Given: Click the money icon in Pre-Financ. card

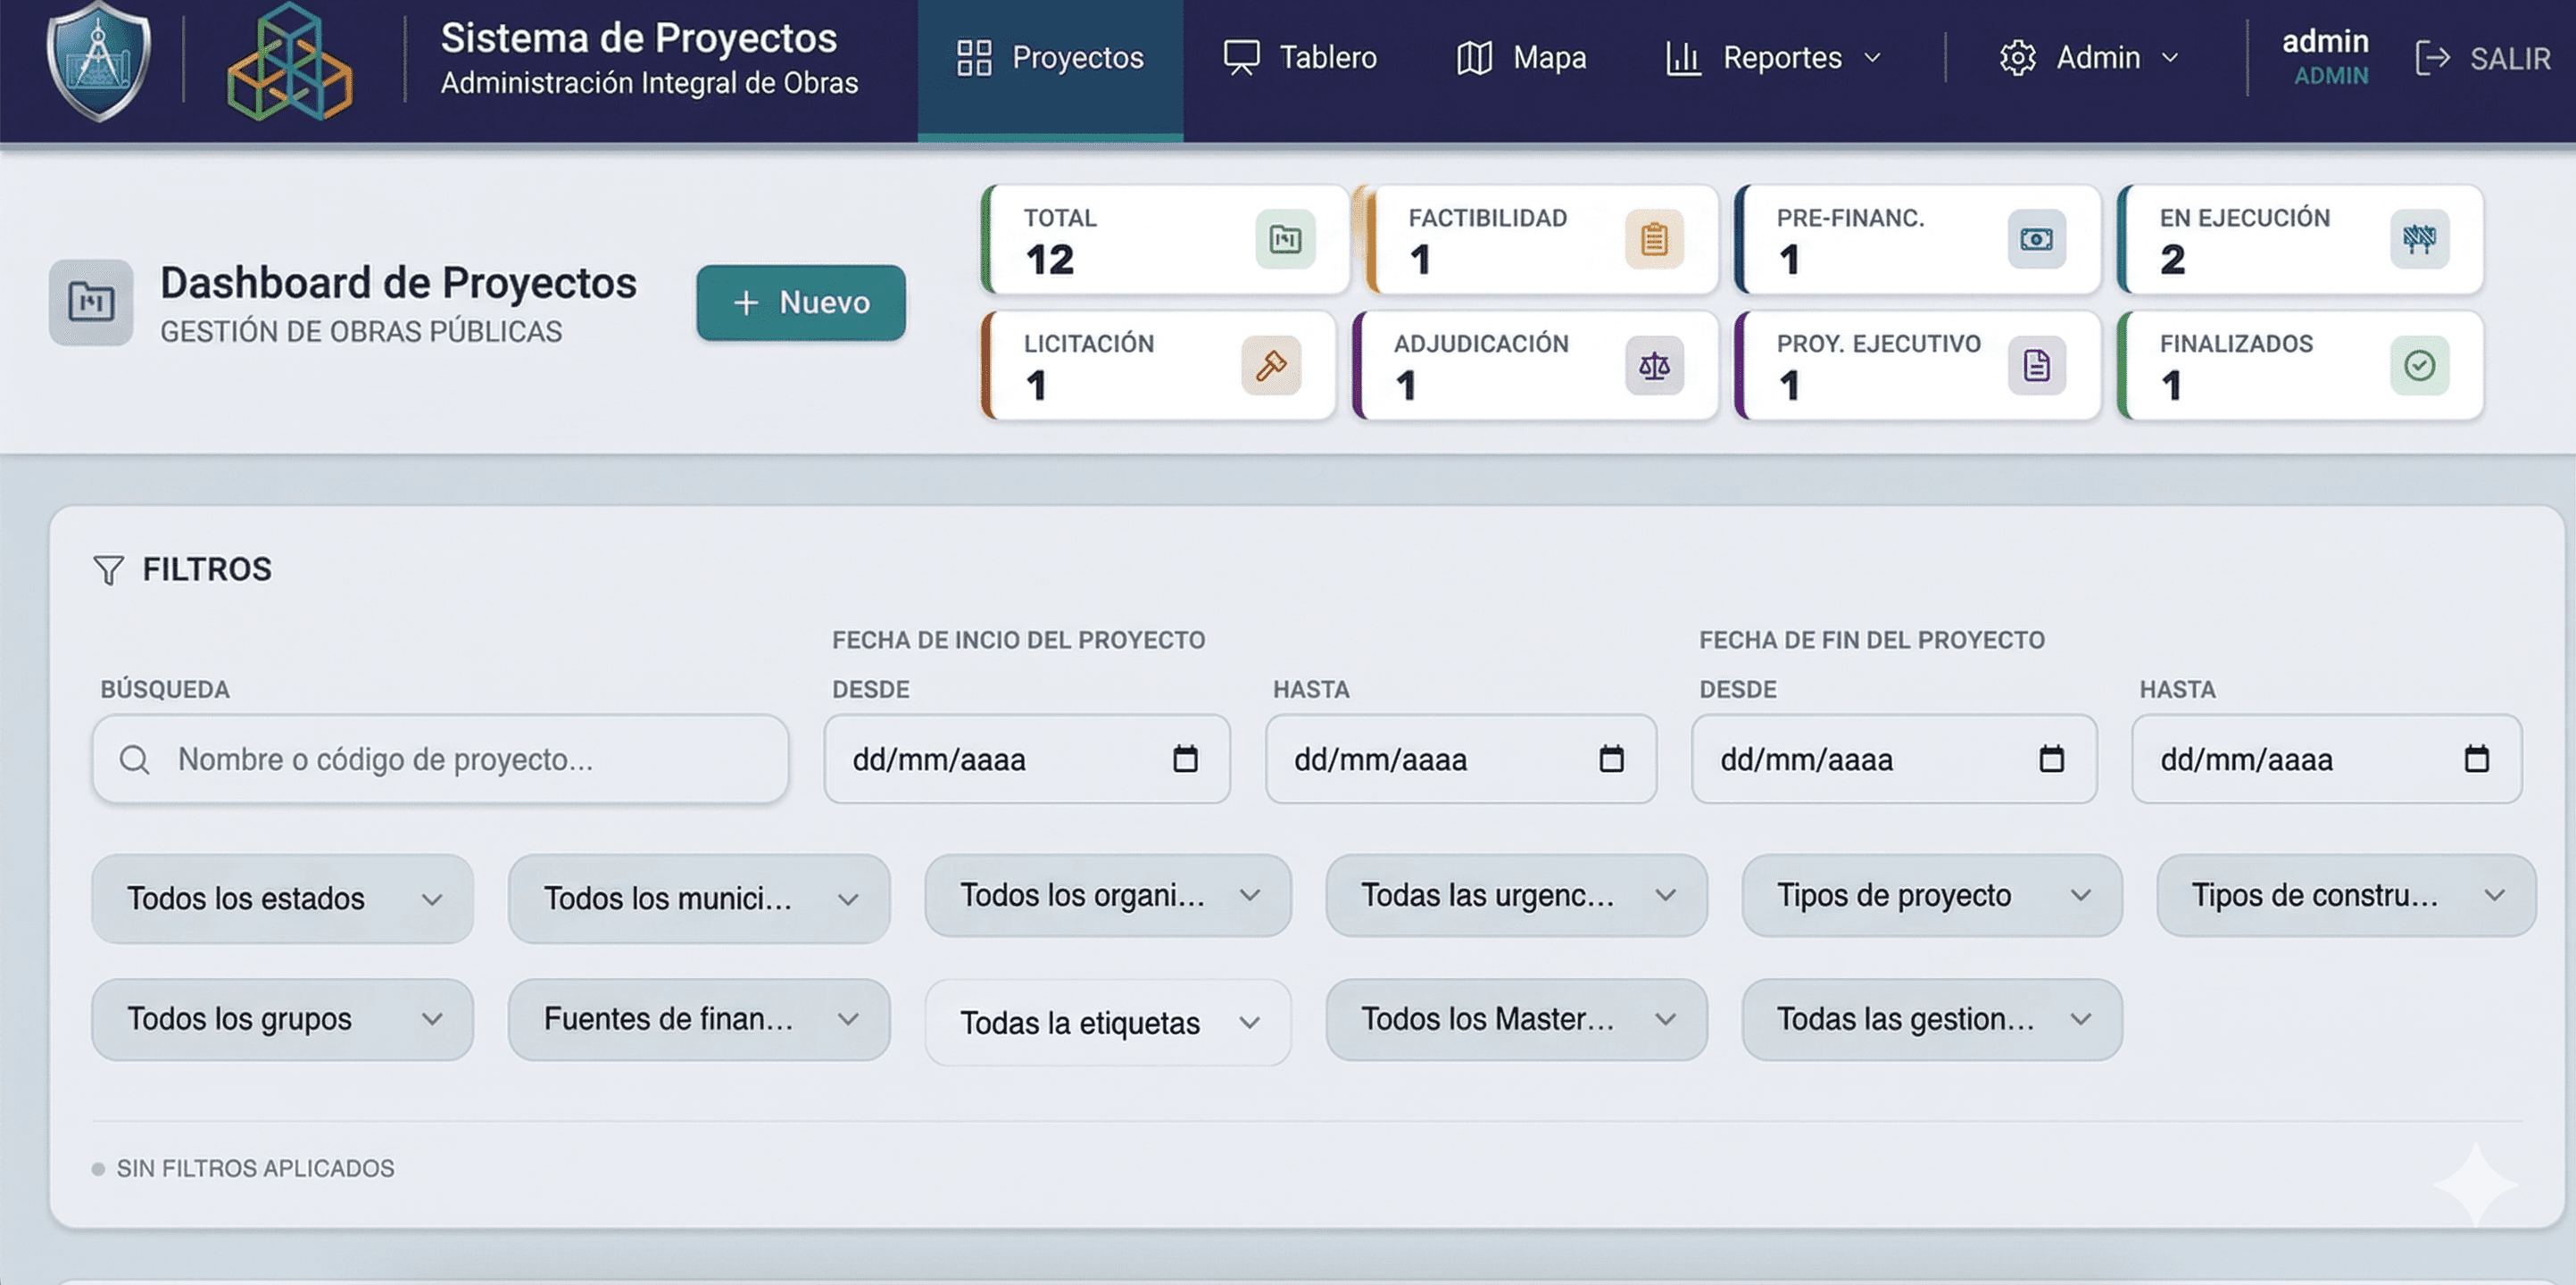Looking at the screenshot, I should tap(2036, 239).
